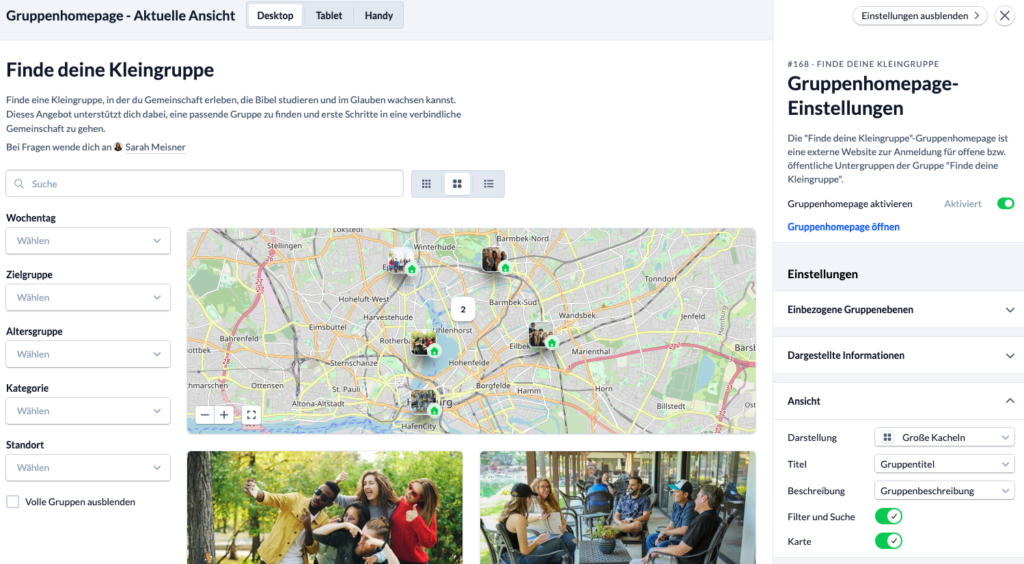Click the group marker near Winterhude

coord(402,260)
